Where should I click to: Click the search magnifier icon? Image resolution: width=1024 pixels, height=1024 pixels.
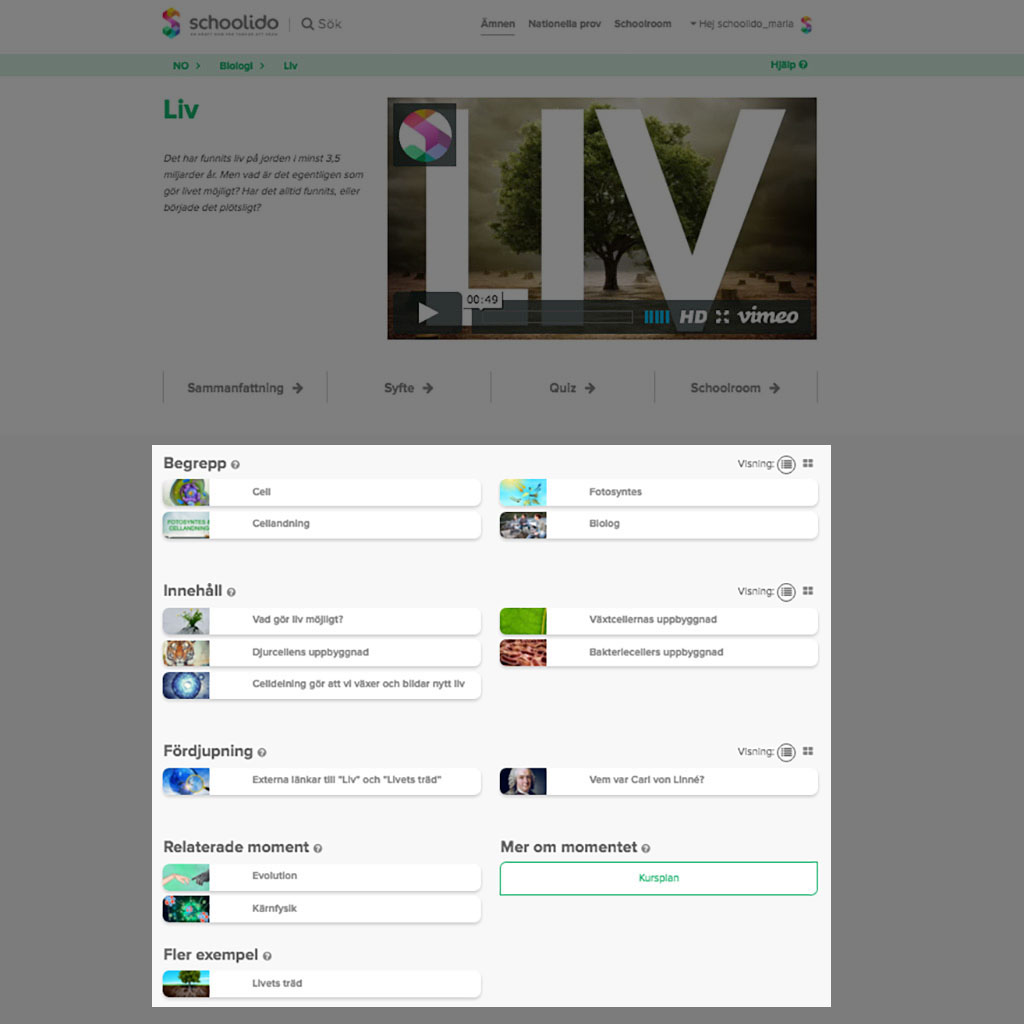click(307, 24)
